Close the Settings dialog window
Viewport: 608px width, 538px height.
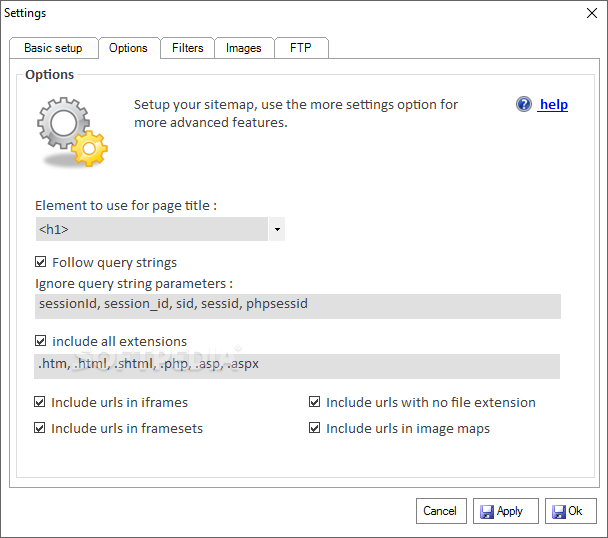(589, 13)
